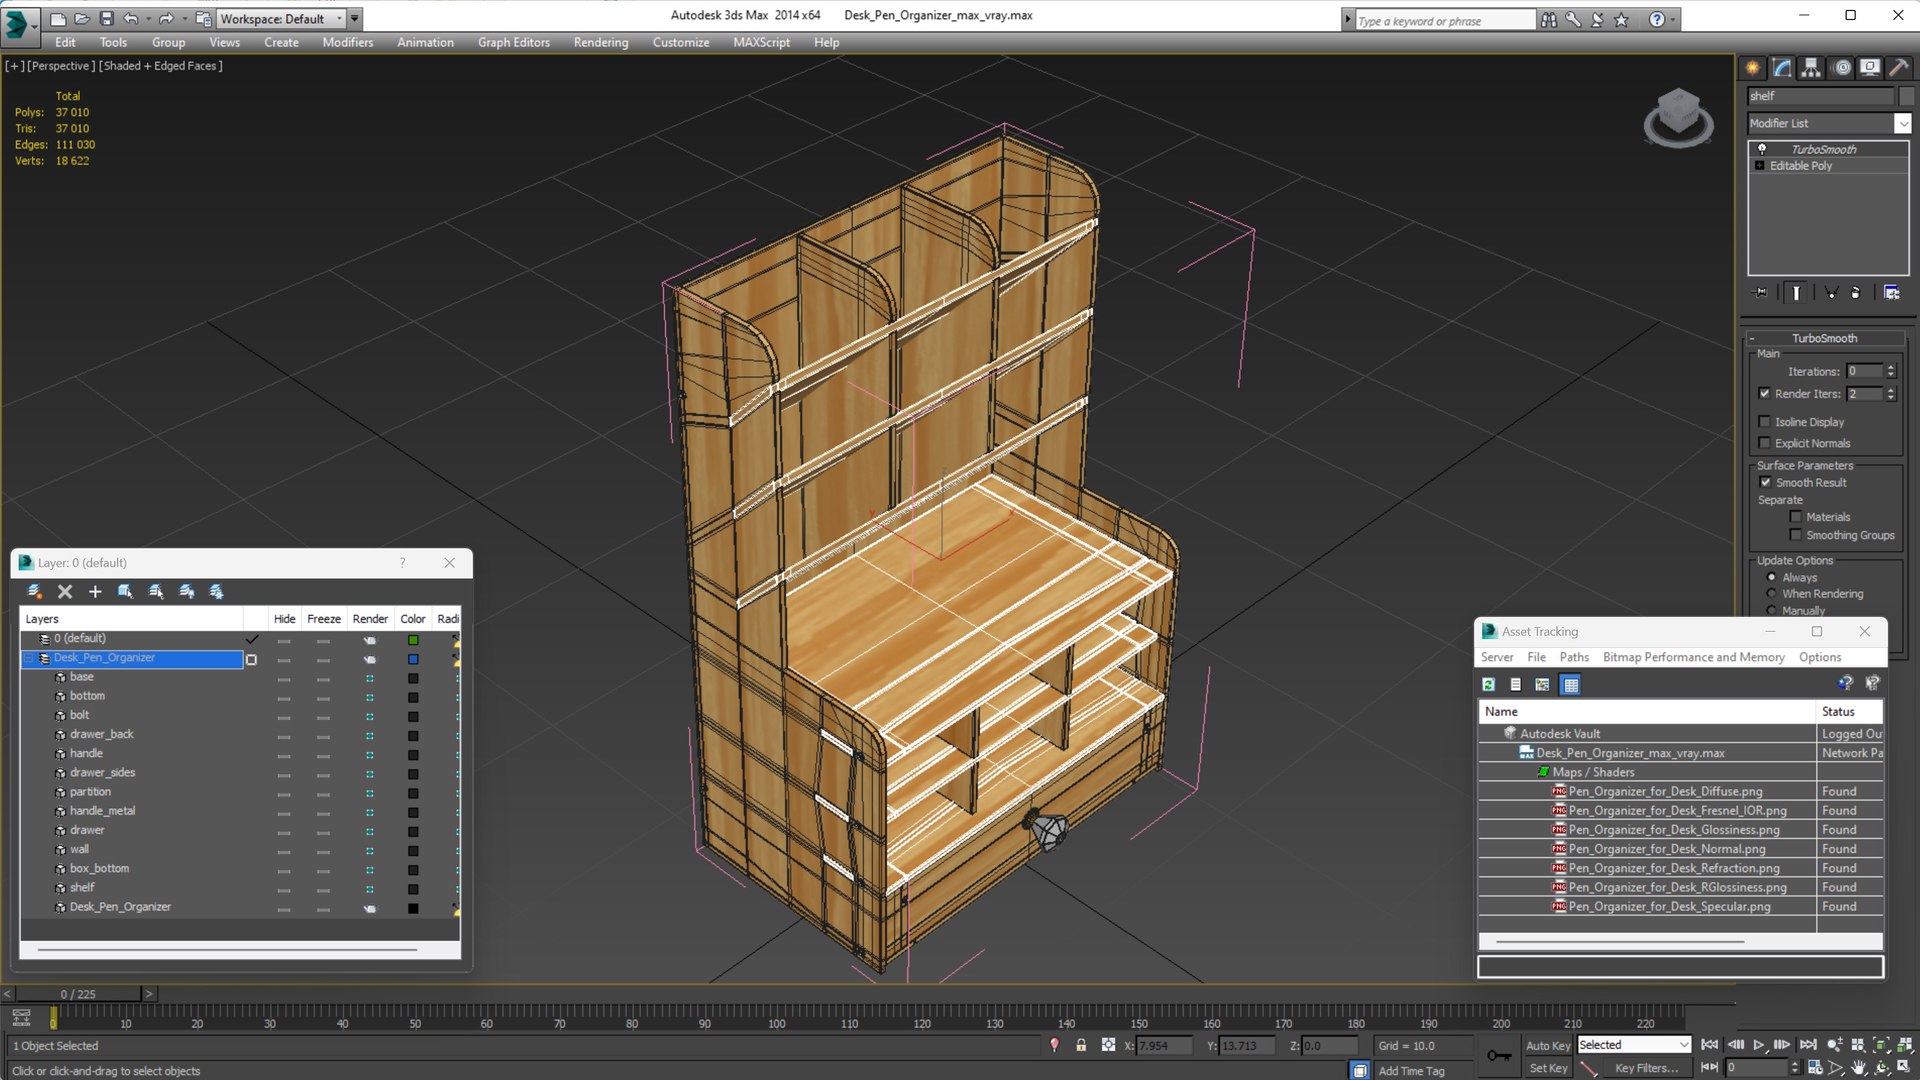
Task: Open the Rendering menu
Action: (x=601, y=42)
